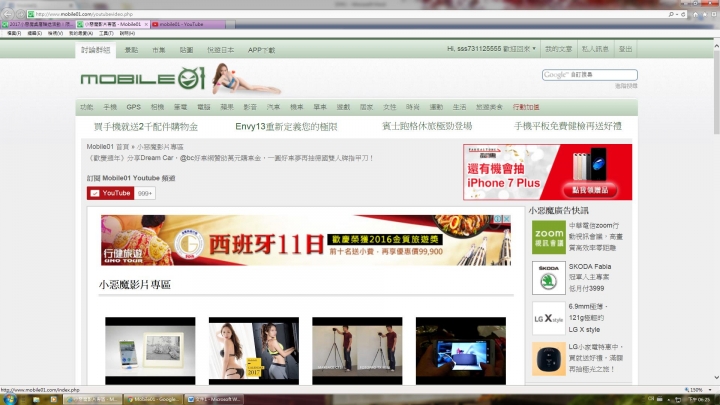
Task: Click the red YouTube subscribe button
Action: coord(110,193)
